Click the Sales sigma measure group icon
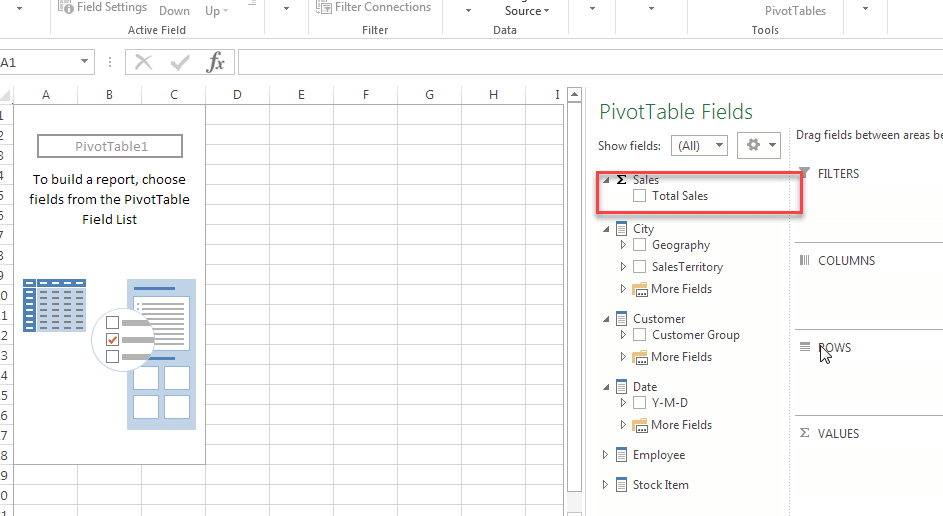This screenshot has height=516, width=943. pyautogui.click(x=621, y=180)
